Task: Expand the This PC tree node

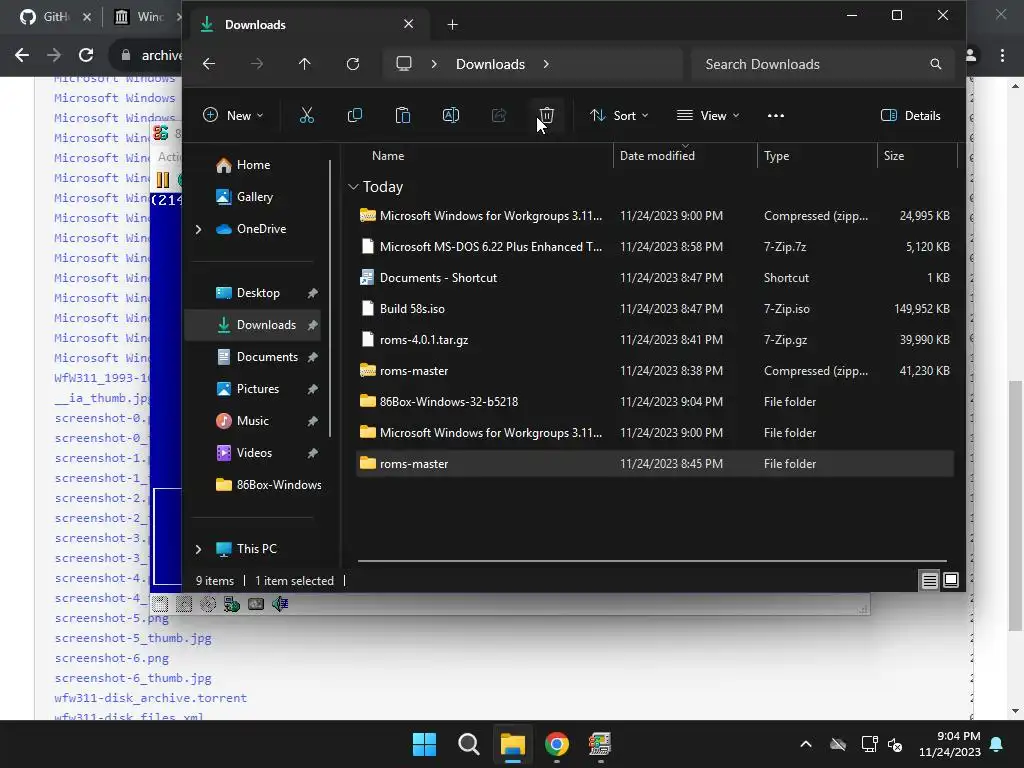Action: [x=199, y=549]
